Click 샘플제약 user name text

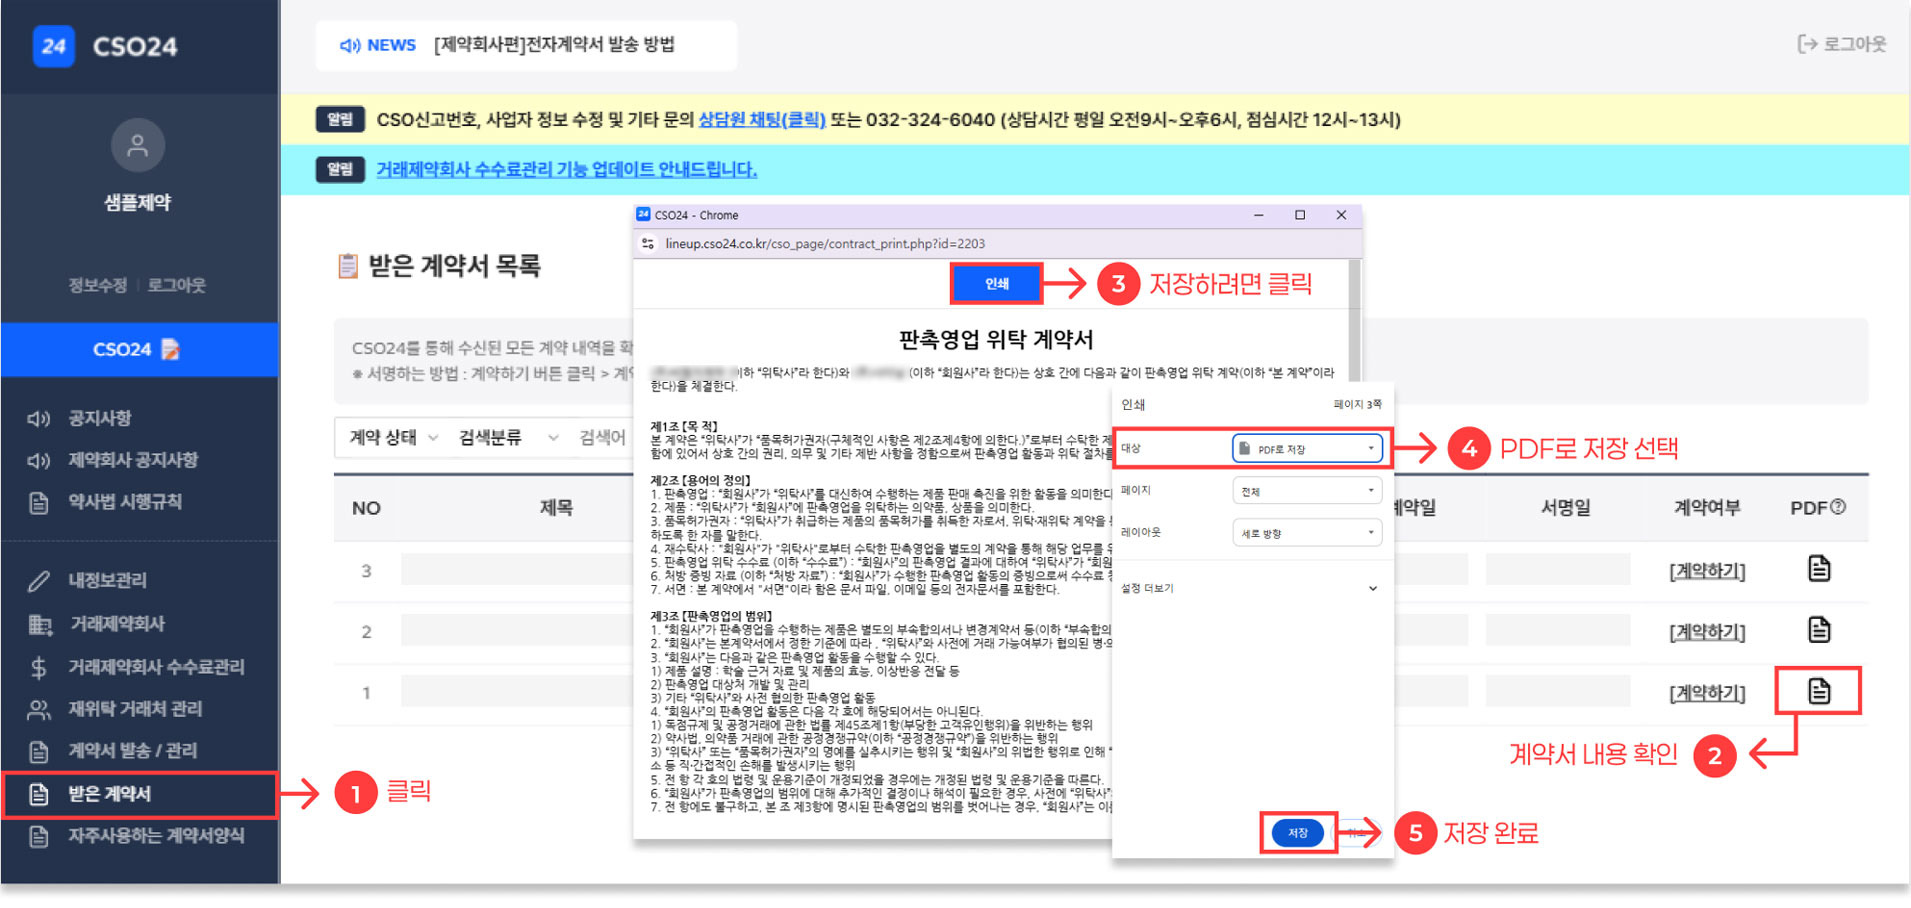click(x=138, y=202)
